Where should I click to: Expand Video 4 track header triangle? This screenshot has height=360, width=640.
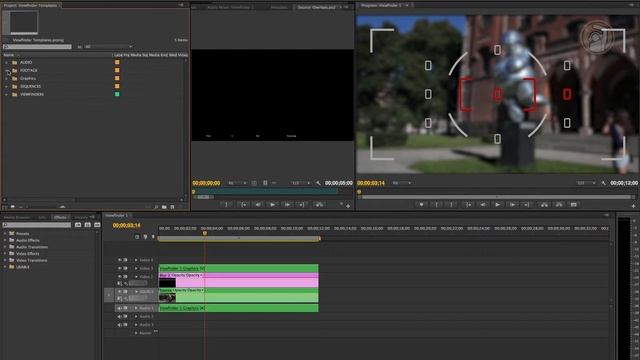pos(136,260)
